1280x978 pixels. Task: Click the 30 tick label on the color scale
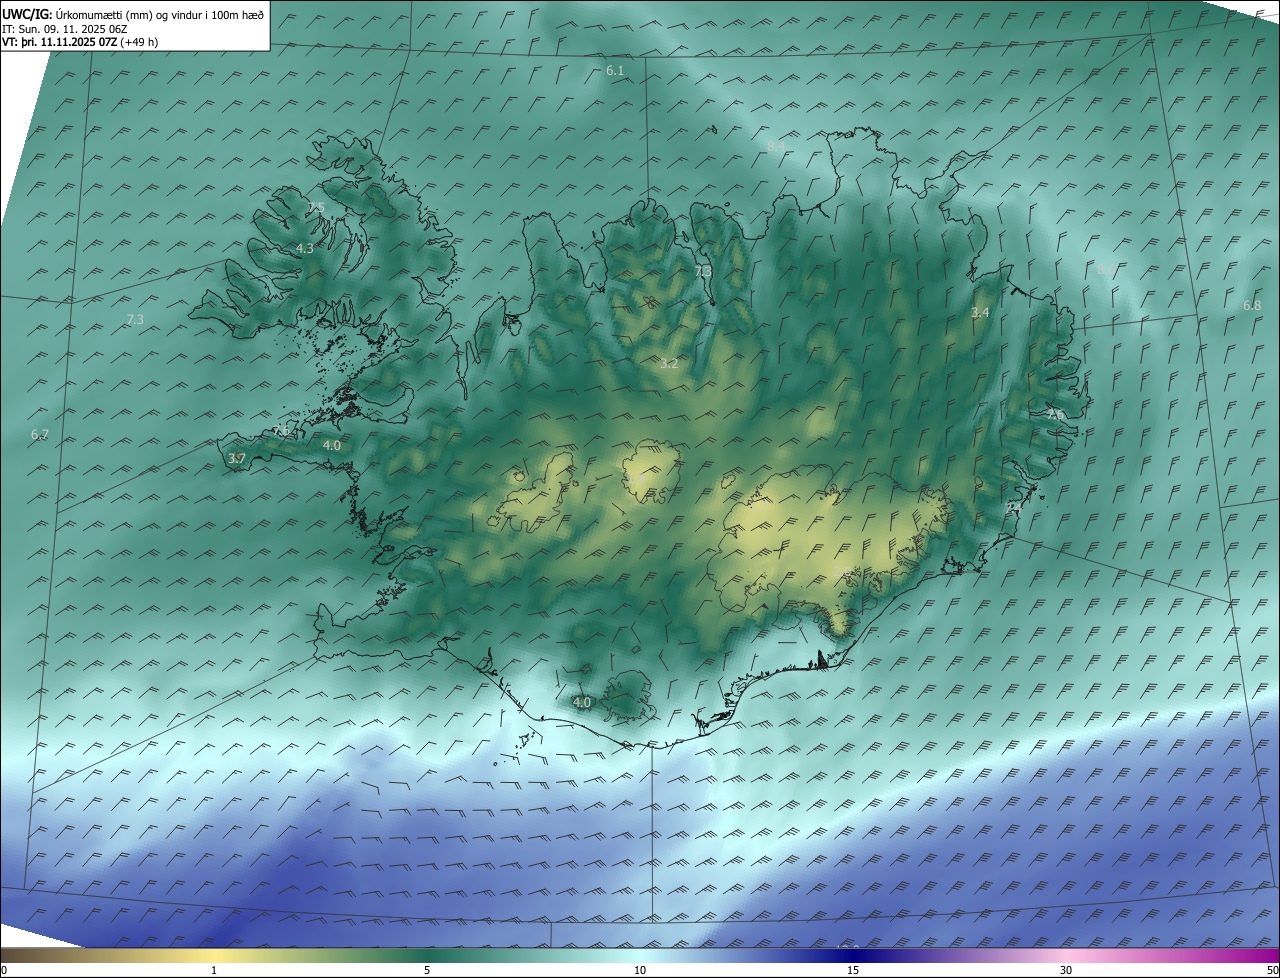click(1066, 970)
